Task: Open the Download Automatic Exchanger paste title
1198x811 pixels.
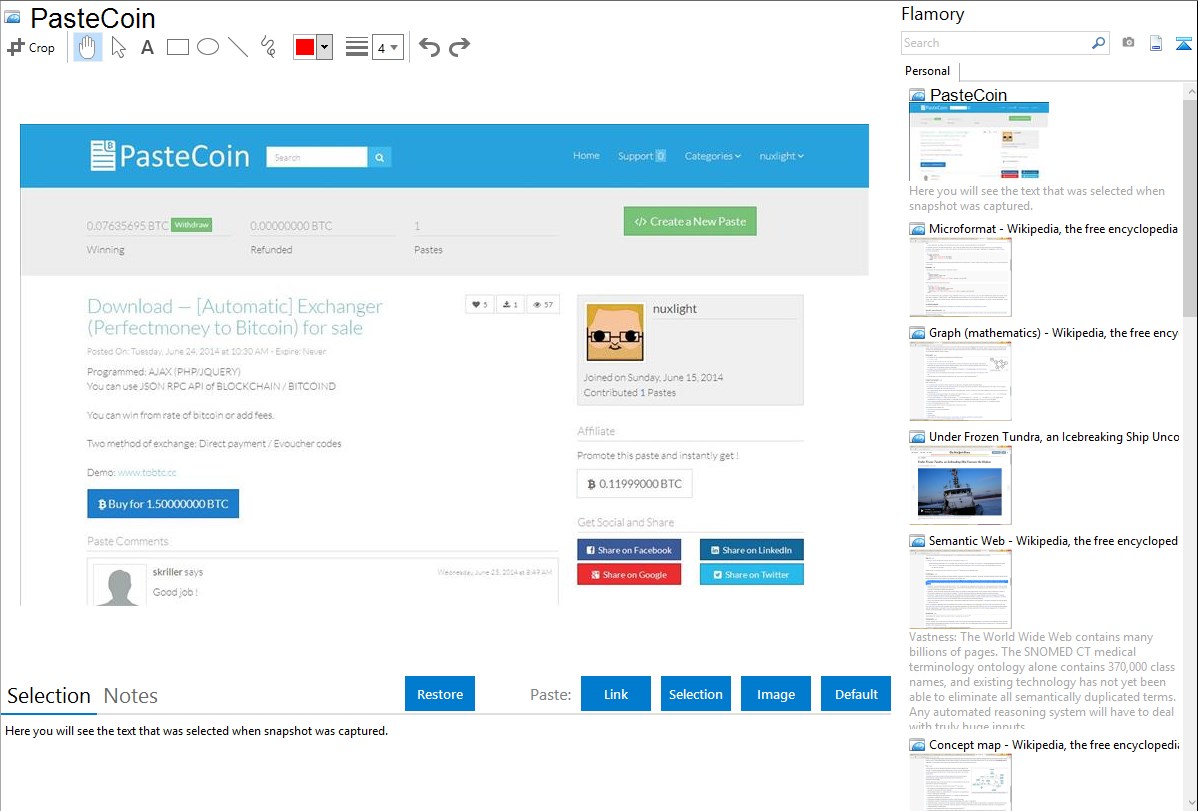Action: tap(235, 316)
